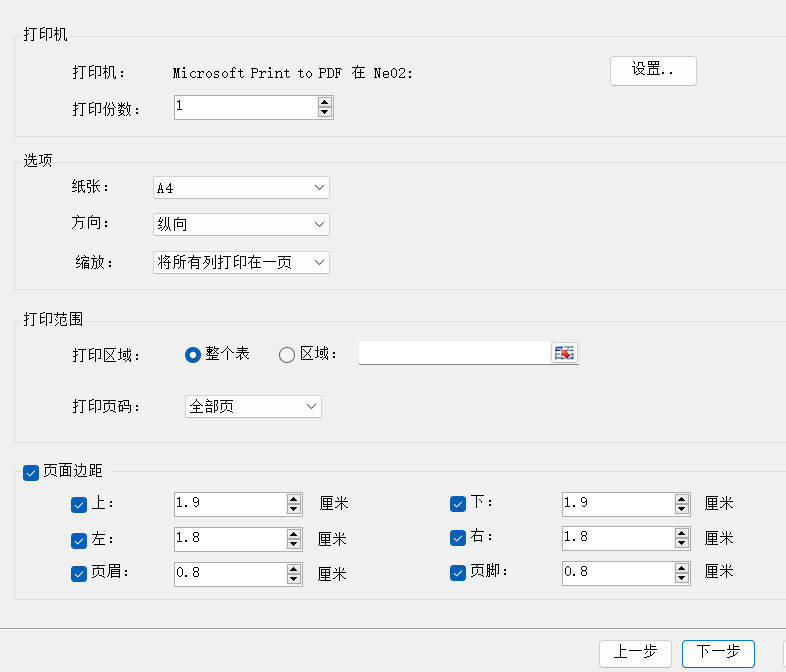This screenshot has height=672, width=786.
Task: Click the range selector icon next to 区域 field
Action: coord(565,353)
